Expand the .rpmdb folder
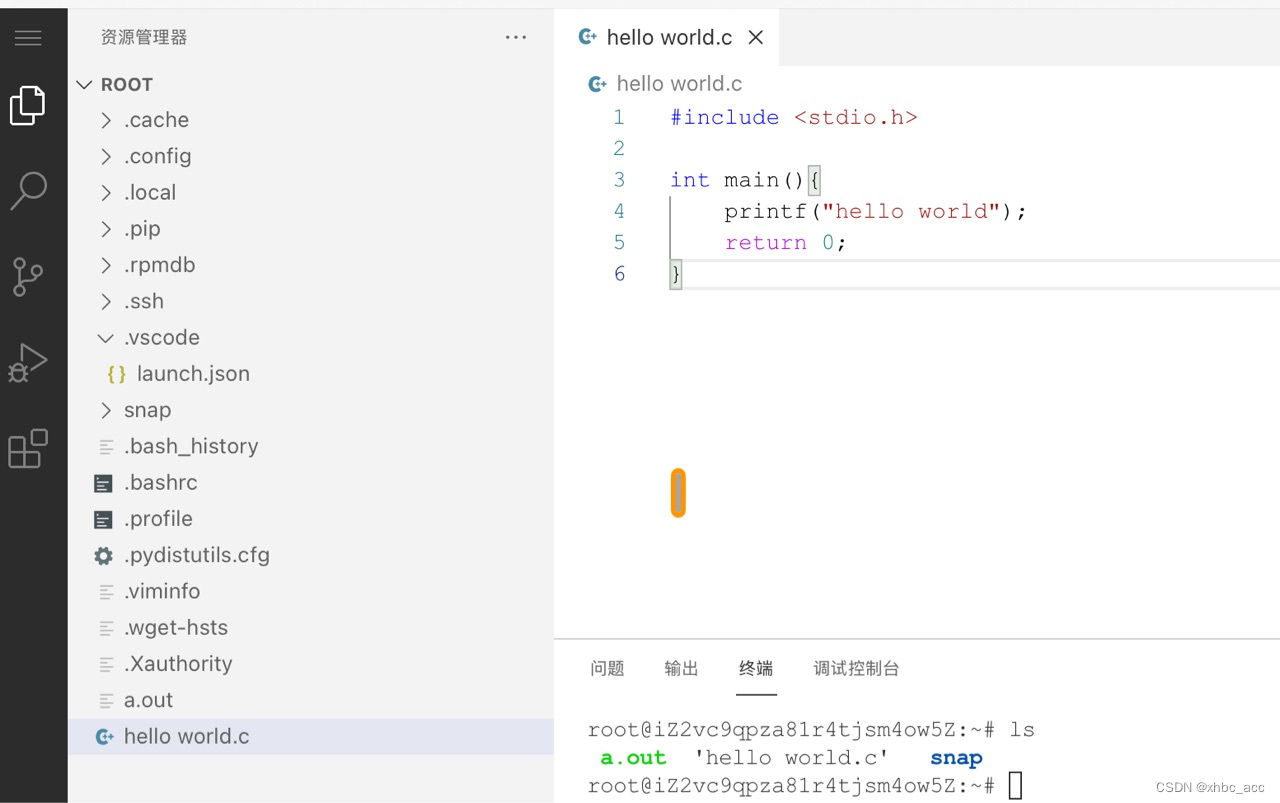This screenshot has height=803, width=1280. (x=106, y=265)
